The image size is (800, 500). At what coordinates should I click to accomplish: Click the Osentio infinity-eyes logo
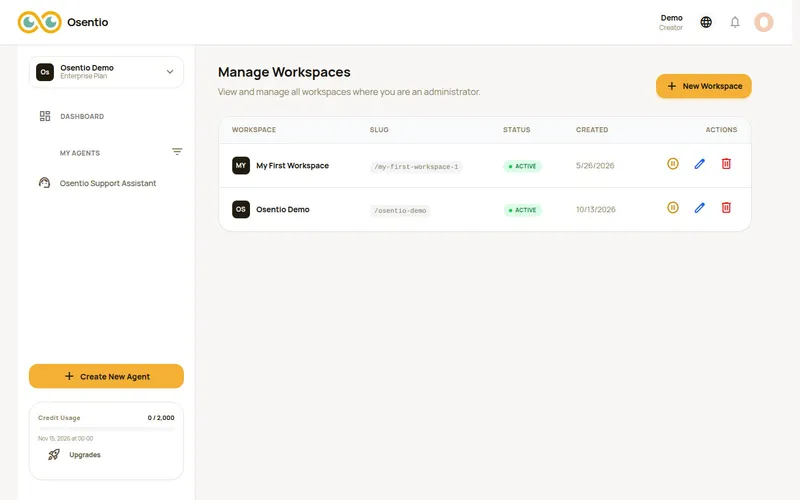[39, 22]
